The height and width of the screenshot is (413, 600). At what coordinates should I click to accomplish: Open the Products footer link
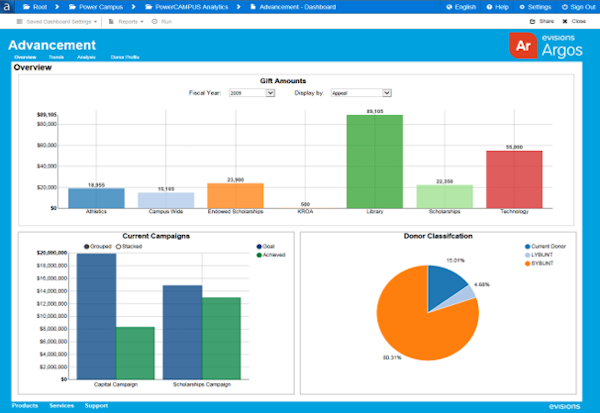[25, 406]
